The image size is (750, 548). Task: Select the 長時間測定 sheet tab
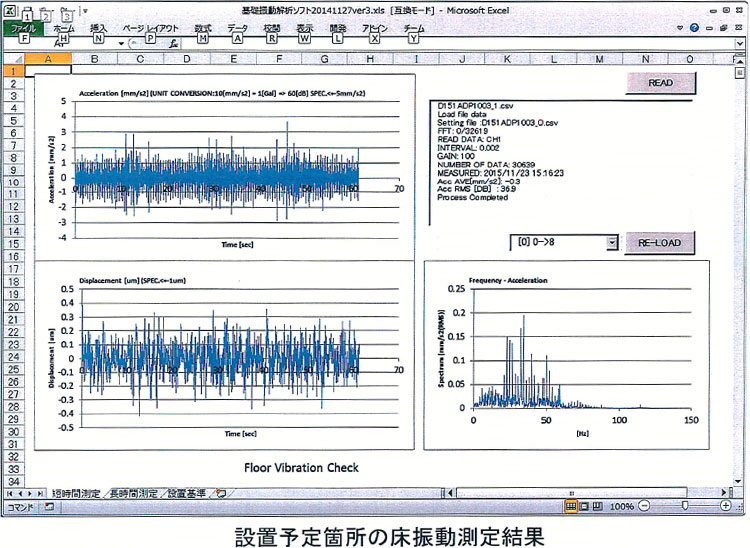(134, 494)
